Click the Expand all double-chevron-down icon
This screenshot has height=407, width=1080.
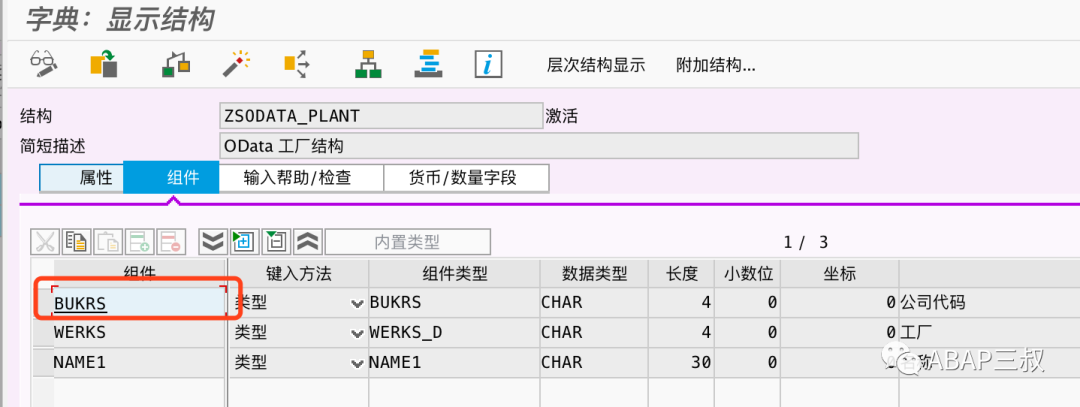coord(213,242)
